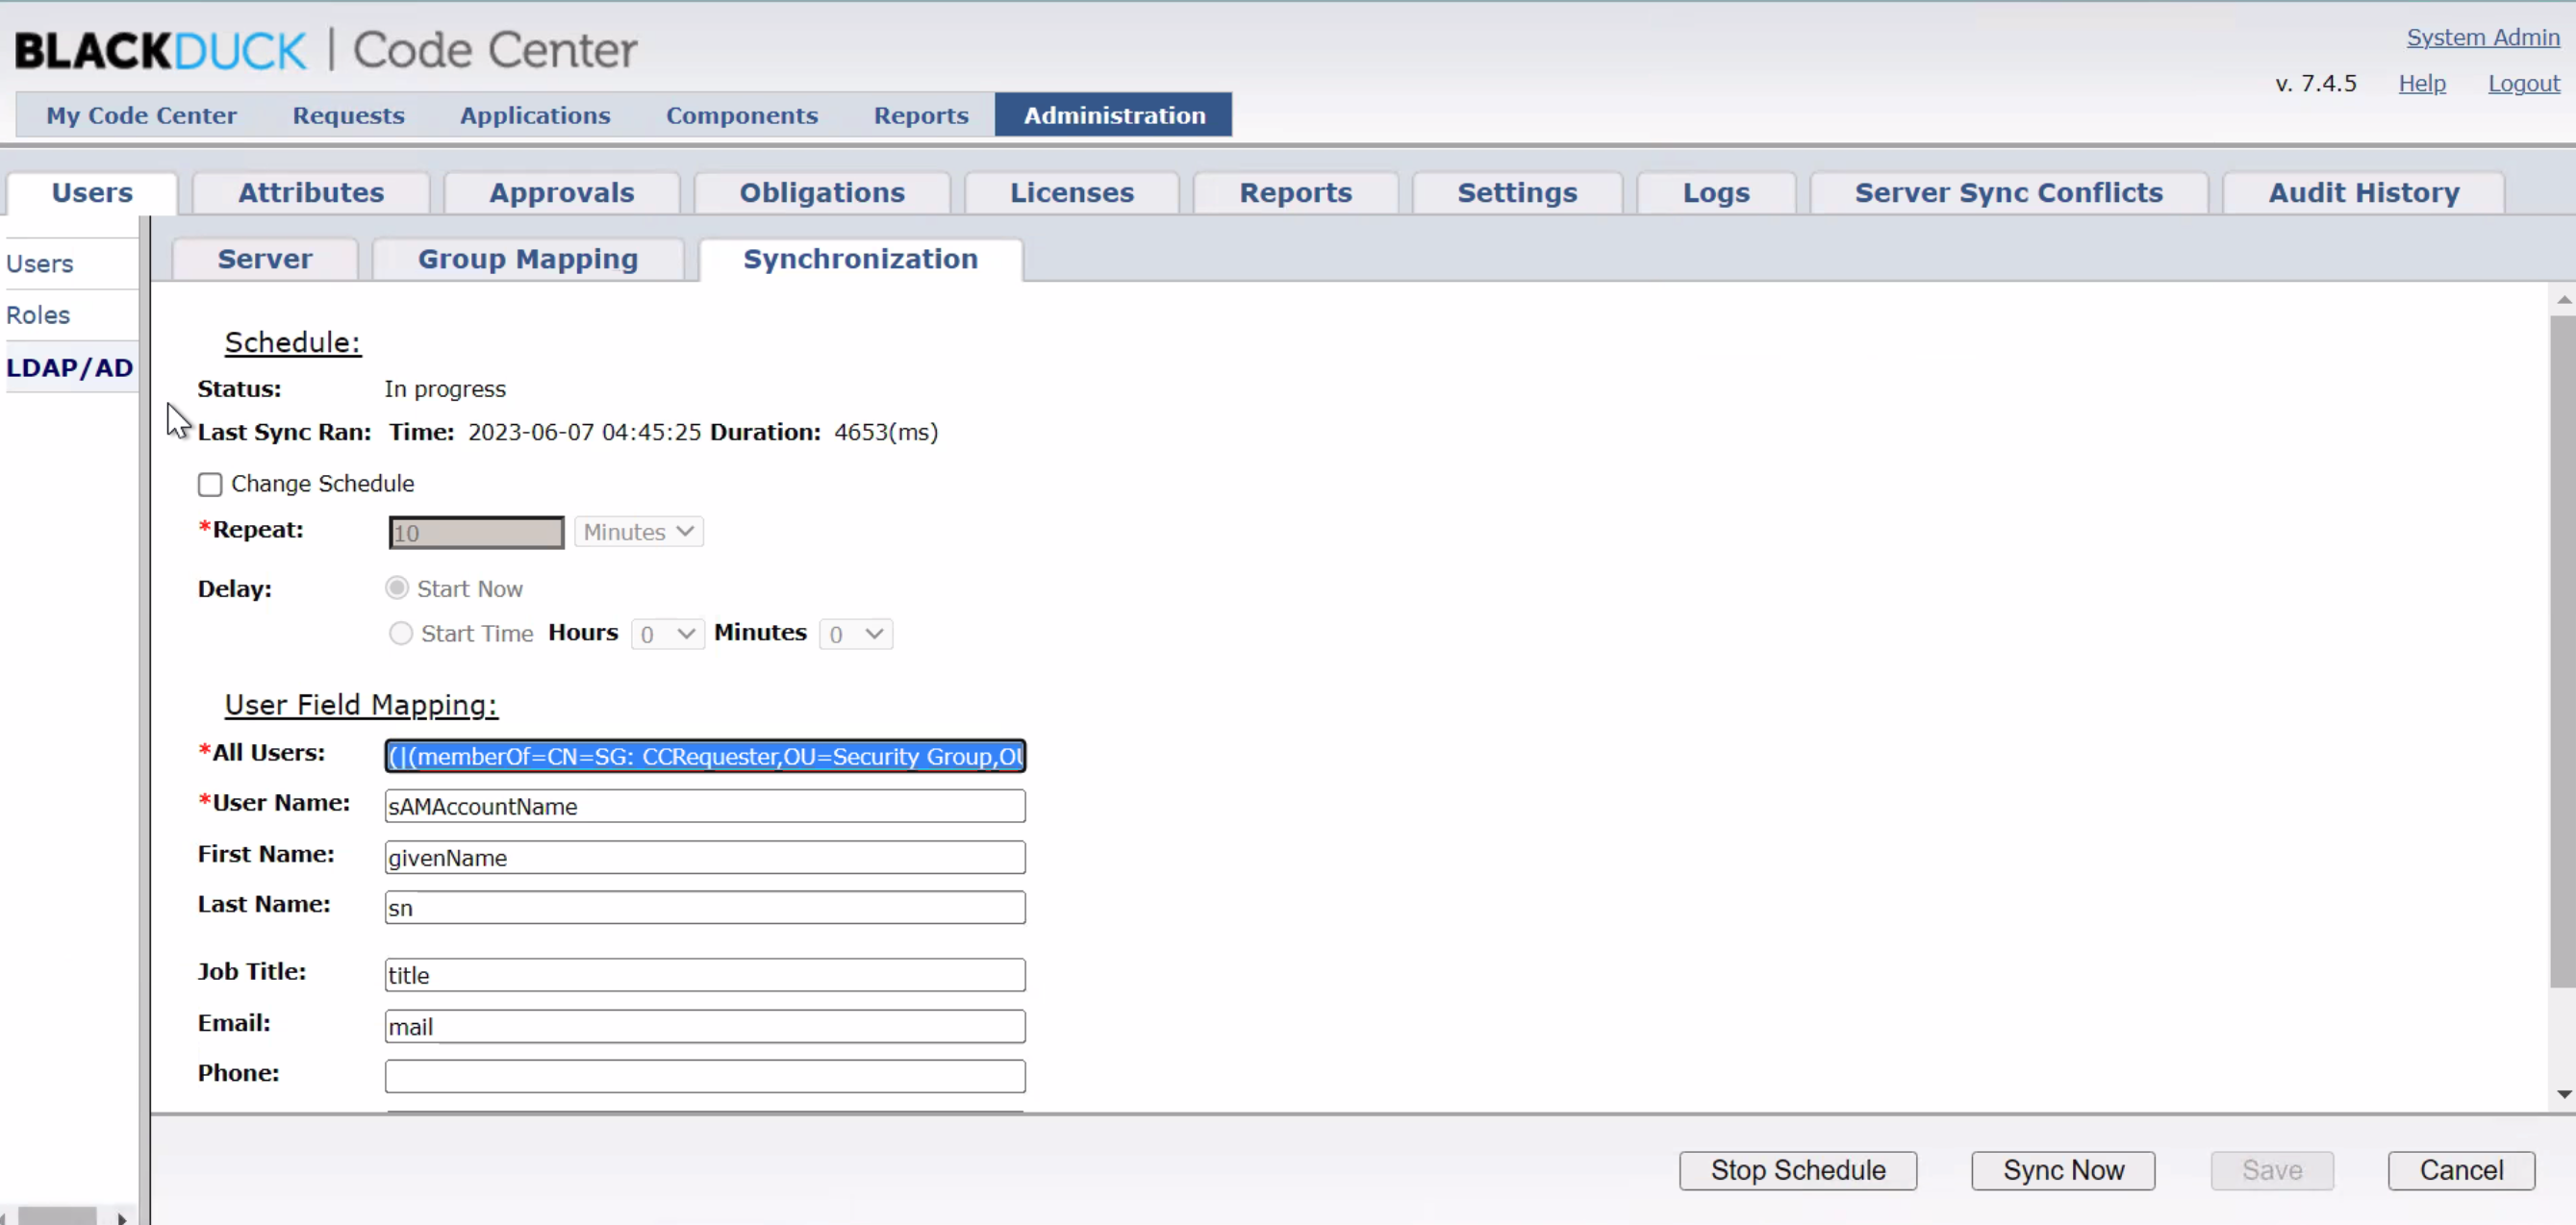
Task: Click the vertical scrollbar down arrow
Action: 2563,1094
